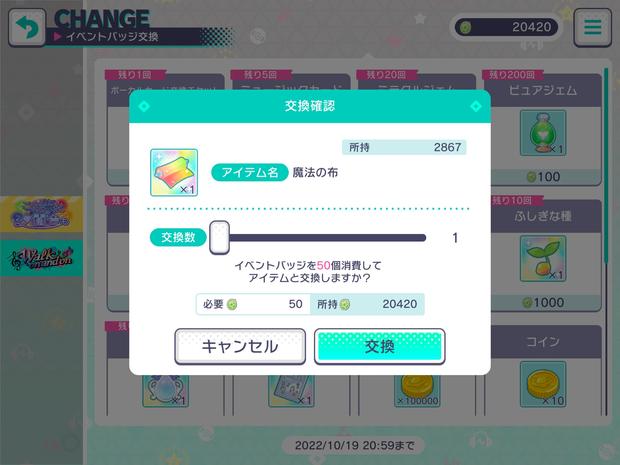Click the ピュアジェム item card title
620x465 pixels.
point(543,91)
